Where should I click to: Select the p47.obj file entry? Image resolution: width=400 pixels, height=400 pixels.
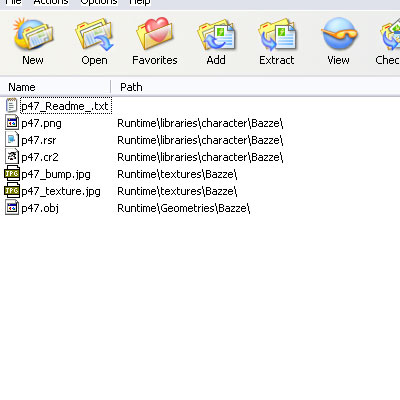click(x=40, y=208)
